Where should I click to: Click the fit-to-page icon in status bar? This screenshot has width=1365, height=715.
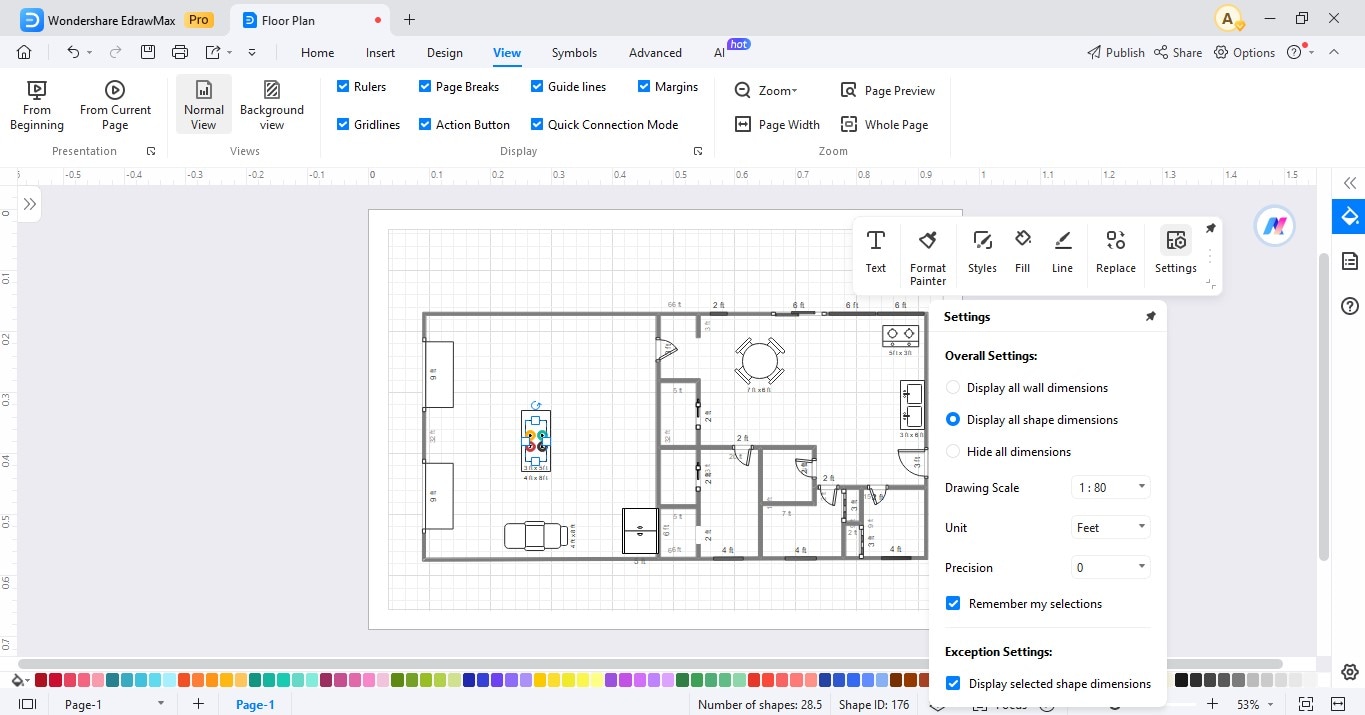(1306, 704)
